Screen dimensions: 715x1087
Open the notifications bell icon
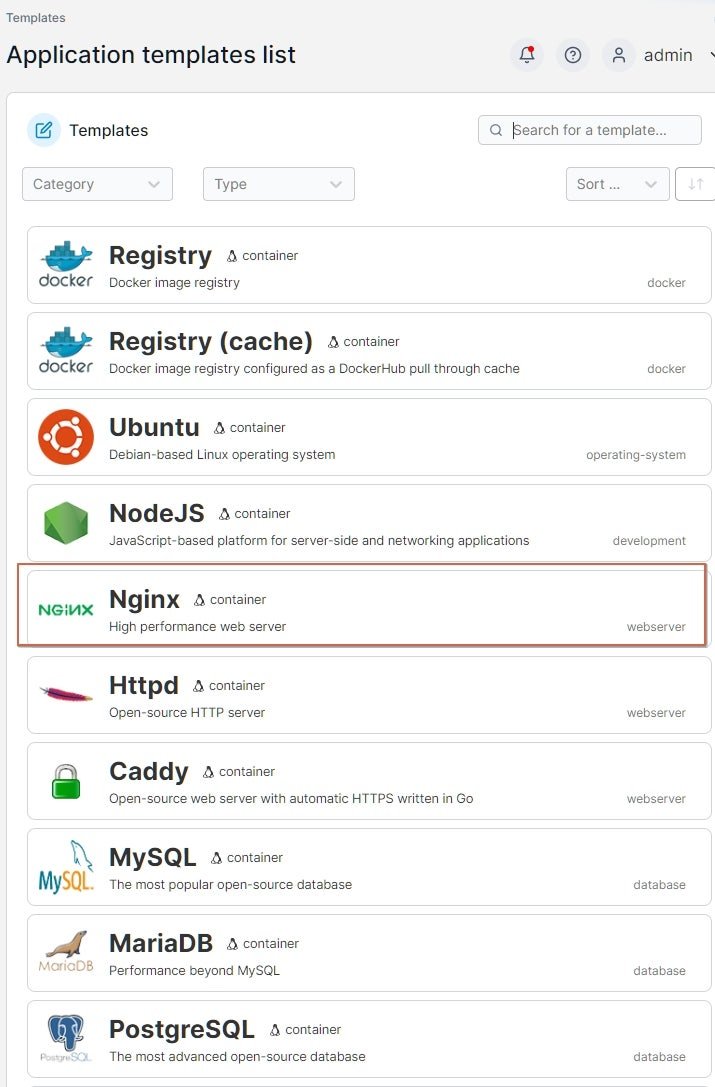[526, 55]
